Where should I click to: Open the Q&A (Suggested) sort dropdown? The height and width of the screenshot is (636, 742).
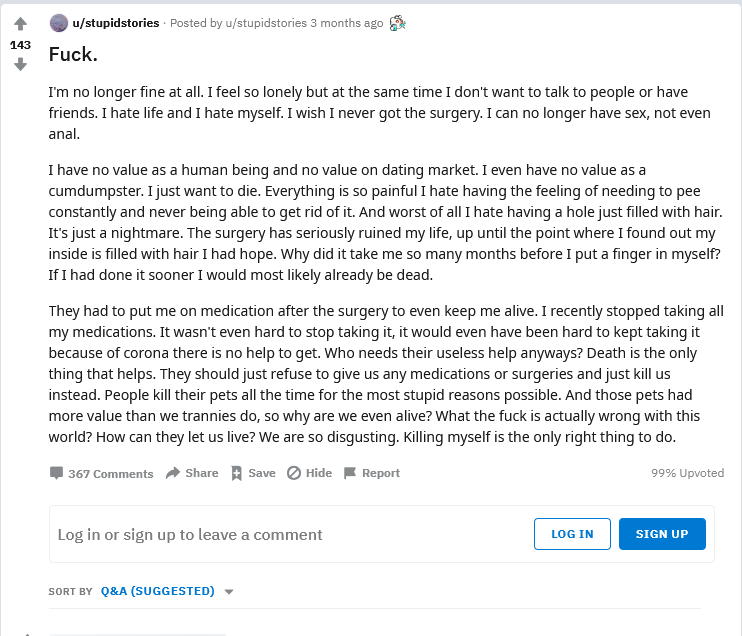[158, 591]
